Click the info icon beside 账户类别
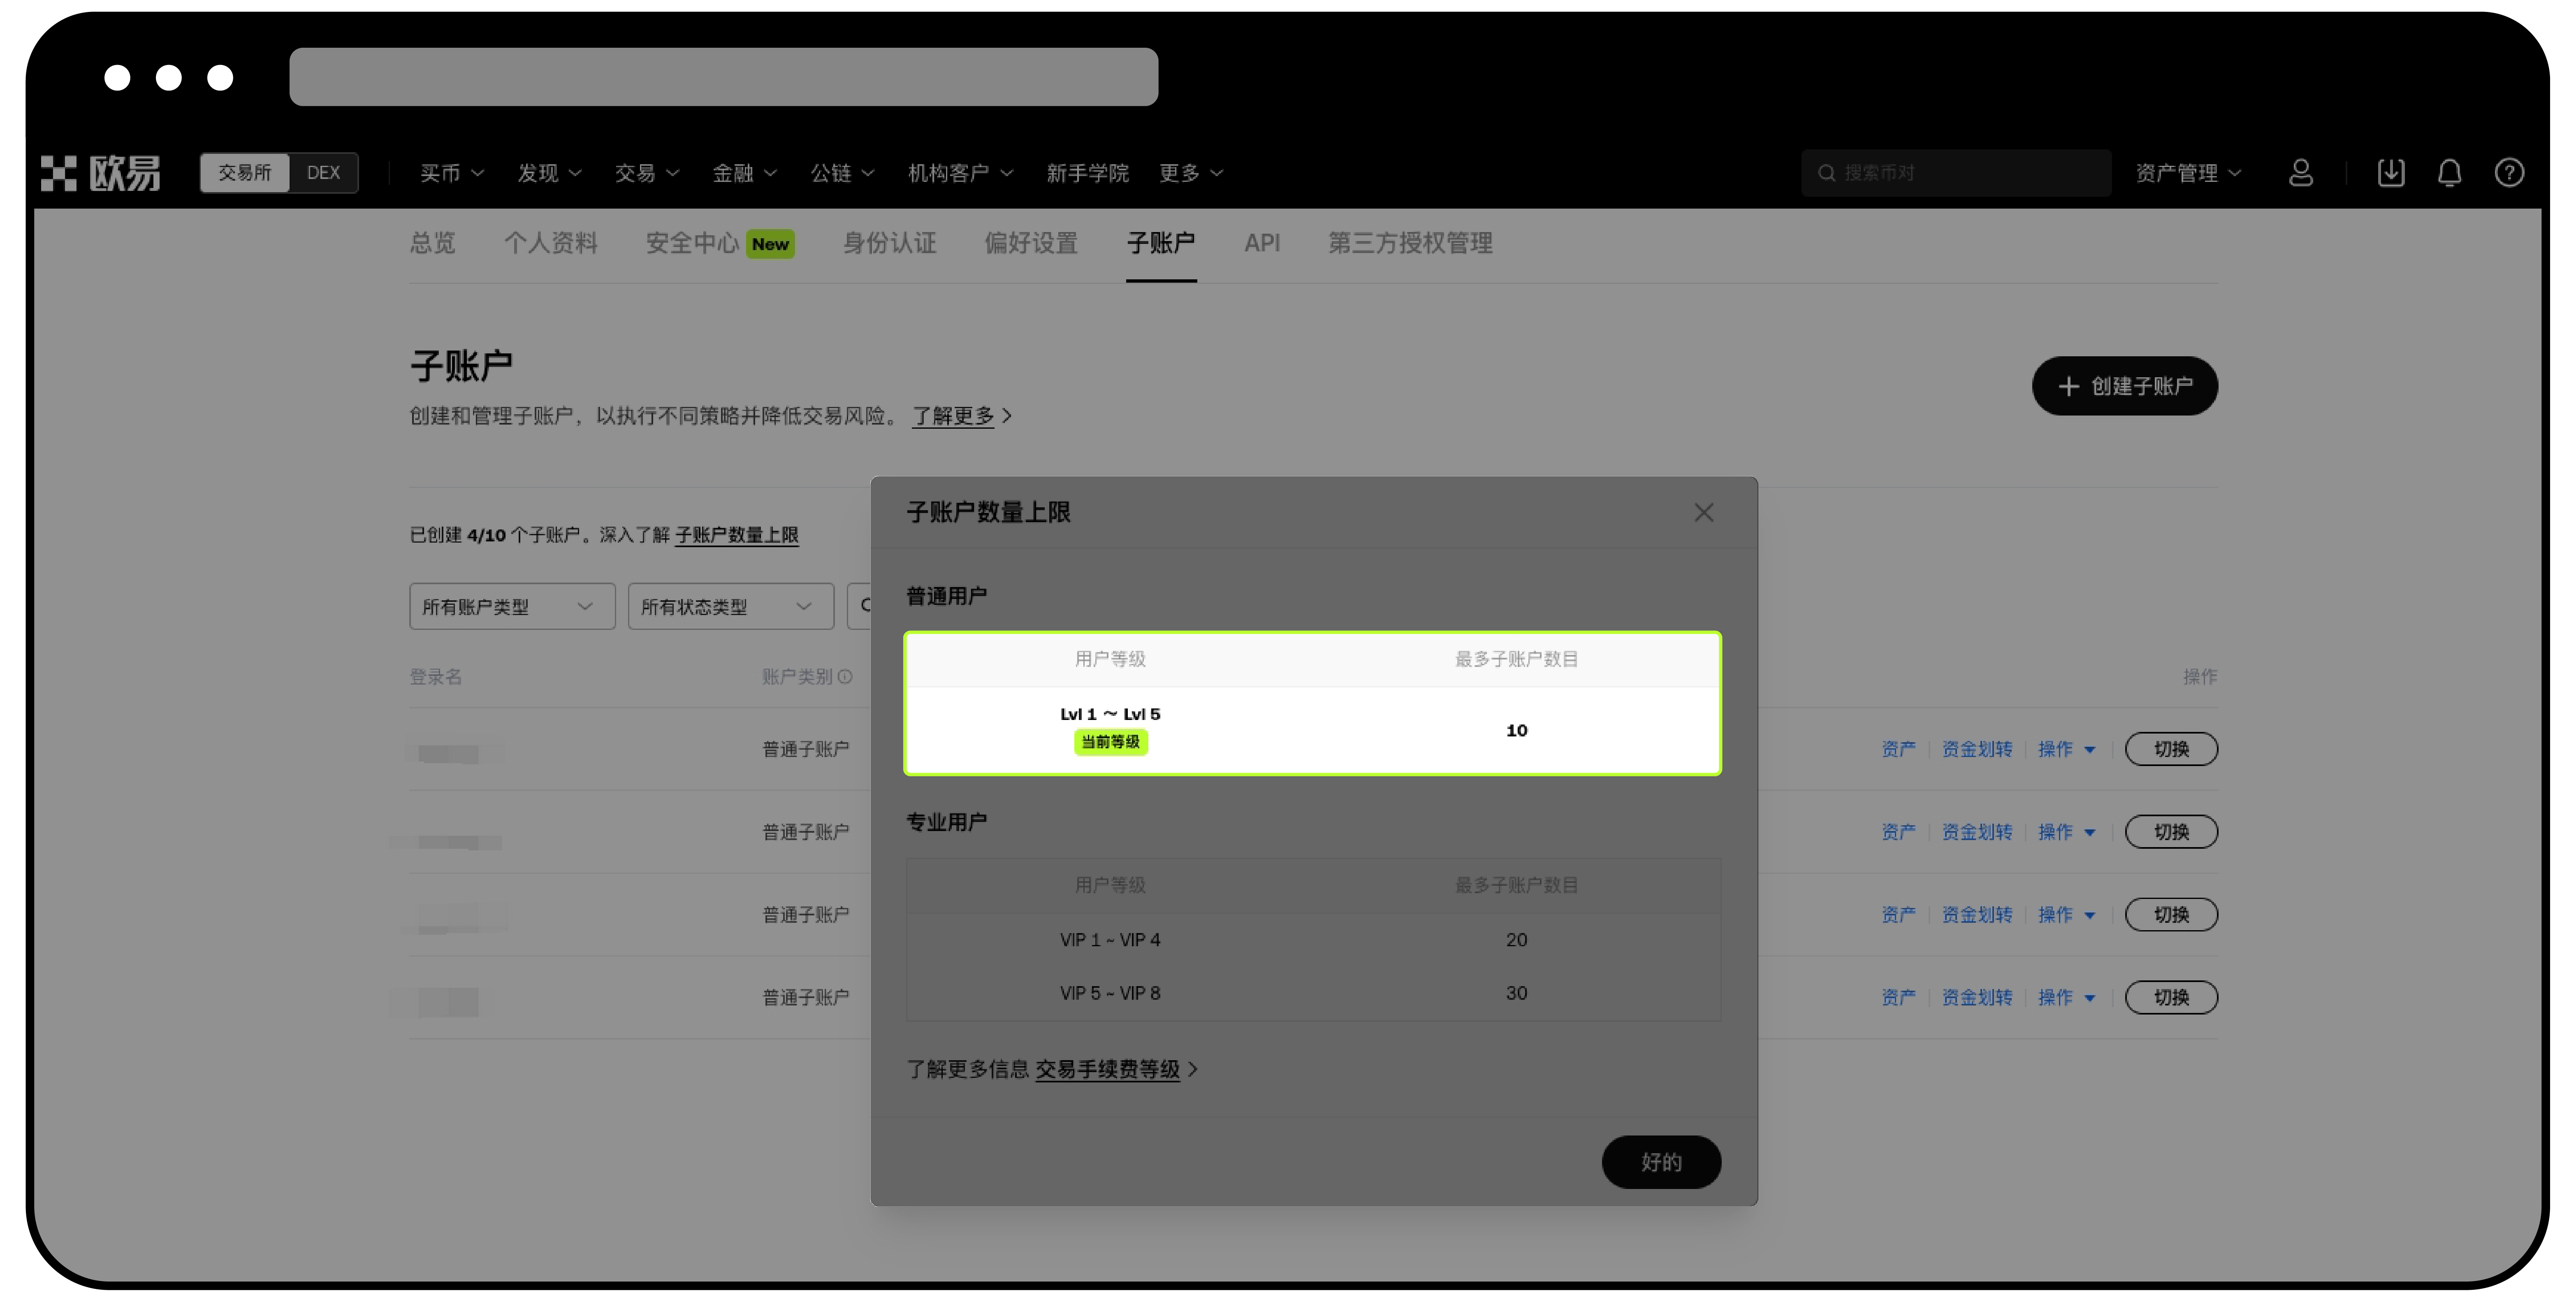Screen dimensions: 2576x1298 (x=845, y=677)
